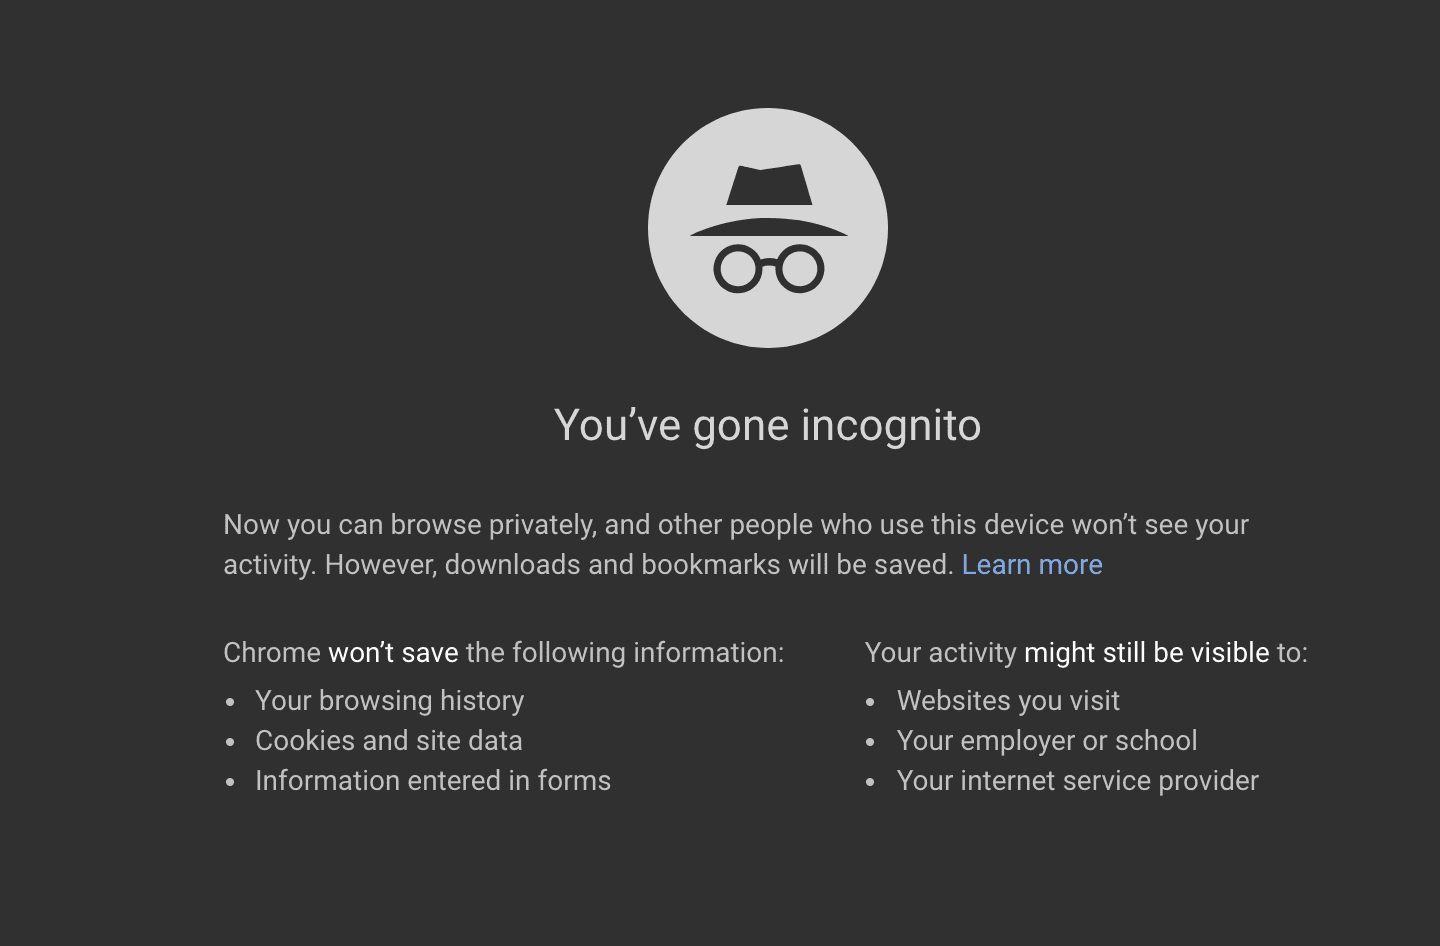The height and width of the screenshot is (946, 1440).
Task: Click the 'You've gone incognito' heading
Action: 768,425
